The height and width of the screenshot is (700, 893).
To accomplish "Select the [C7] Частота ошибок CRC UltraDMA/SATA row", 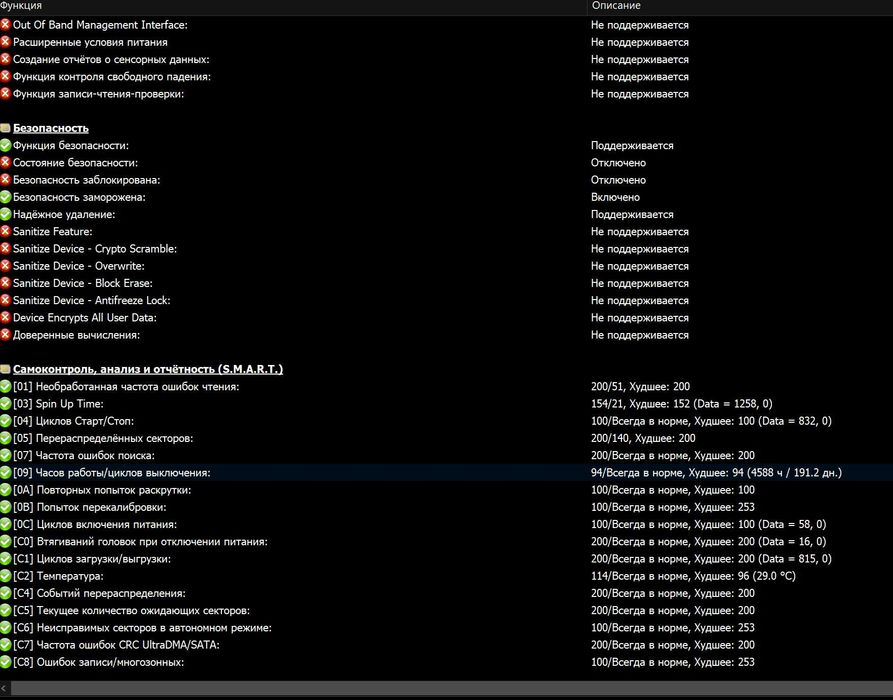I will [446, 645].
